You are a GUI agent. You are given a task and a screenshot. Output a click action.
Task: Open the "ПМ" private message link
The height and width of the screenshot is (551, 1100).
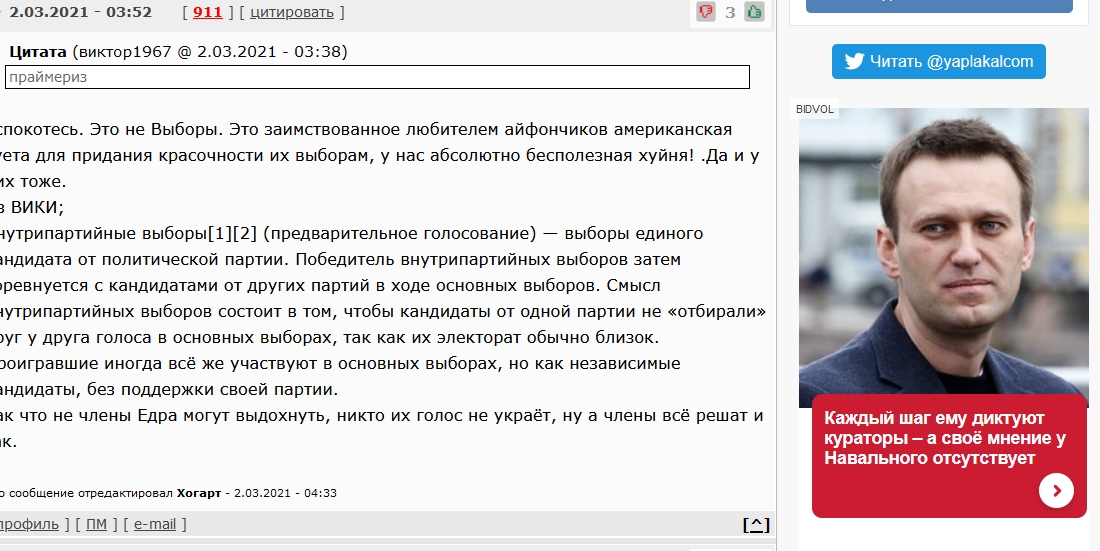point(96,524)
